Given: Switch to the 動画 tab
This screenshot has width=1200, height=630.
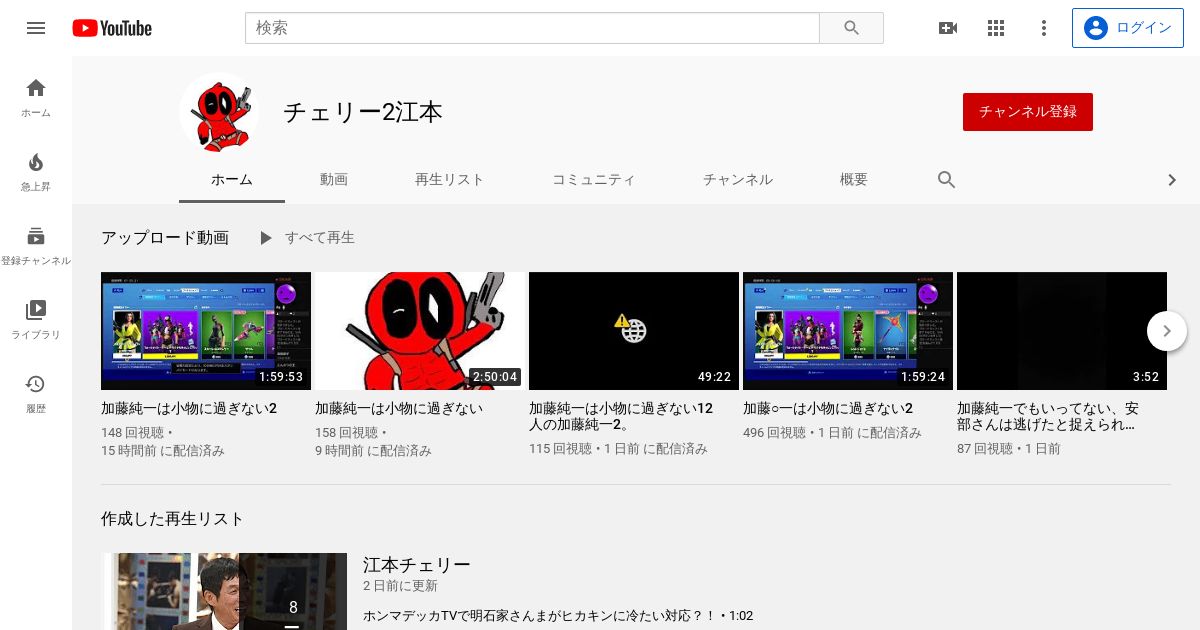Looking at the screenshot, I should [334, 180].
